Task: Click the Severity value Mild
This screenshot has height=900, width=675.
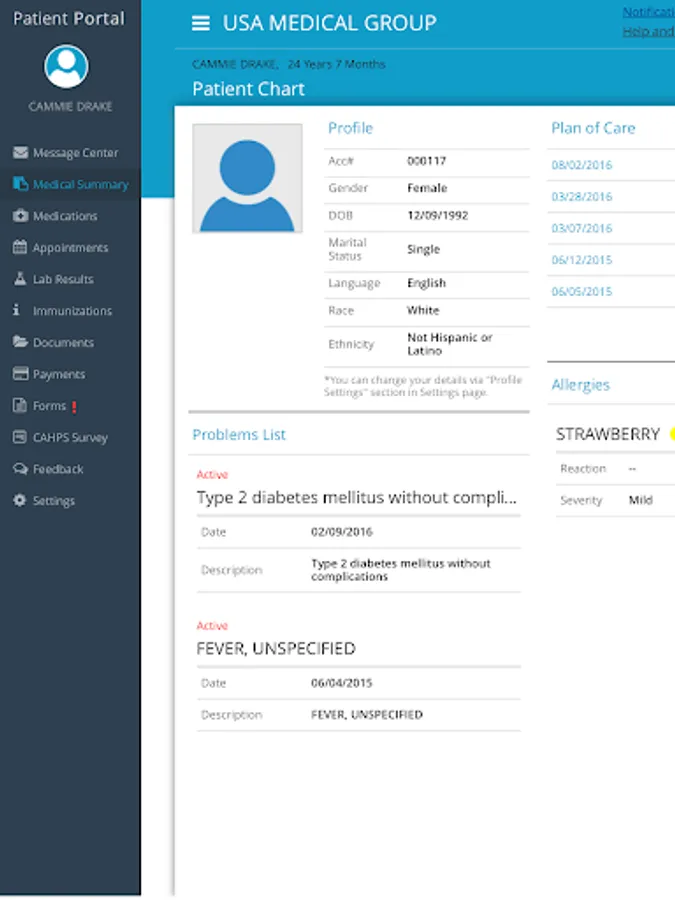Action: pyautogui.click(x=641, y=500)
